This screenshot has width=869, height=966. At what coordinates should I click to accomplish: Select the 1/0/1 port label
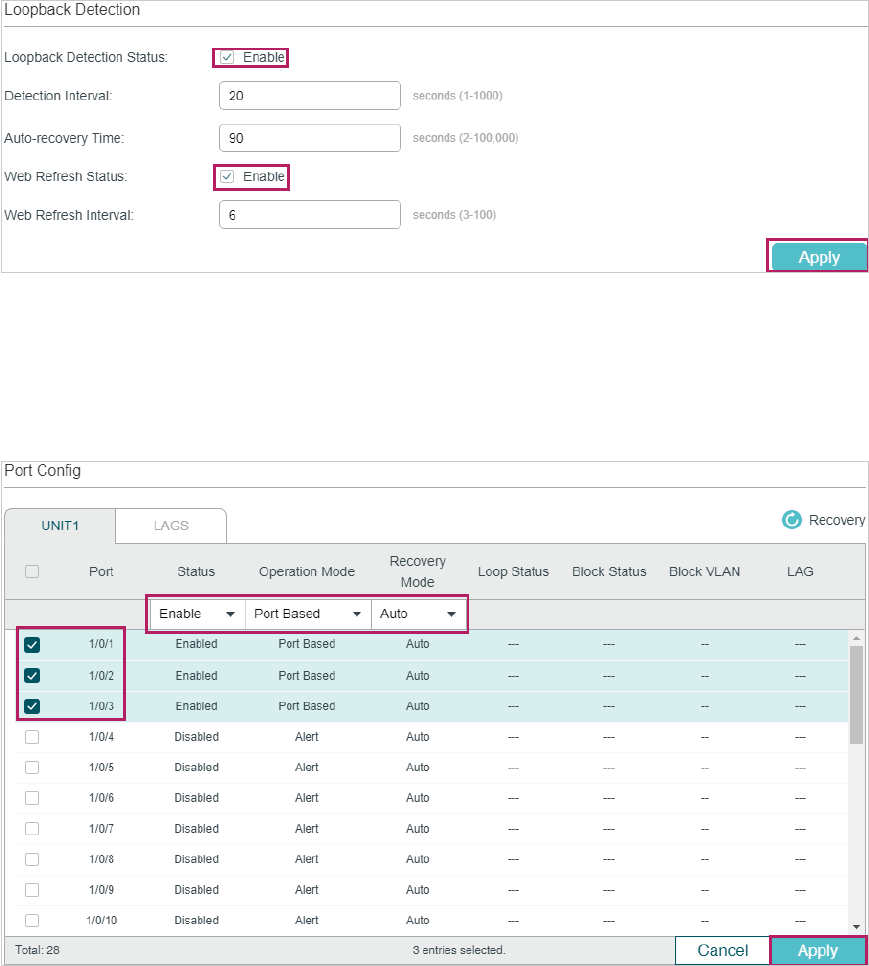[x=101, y=644]
